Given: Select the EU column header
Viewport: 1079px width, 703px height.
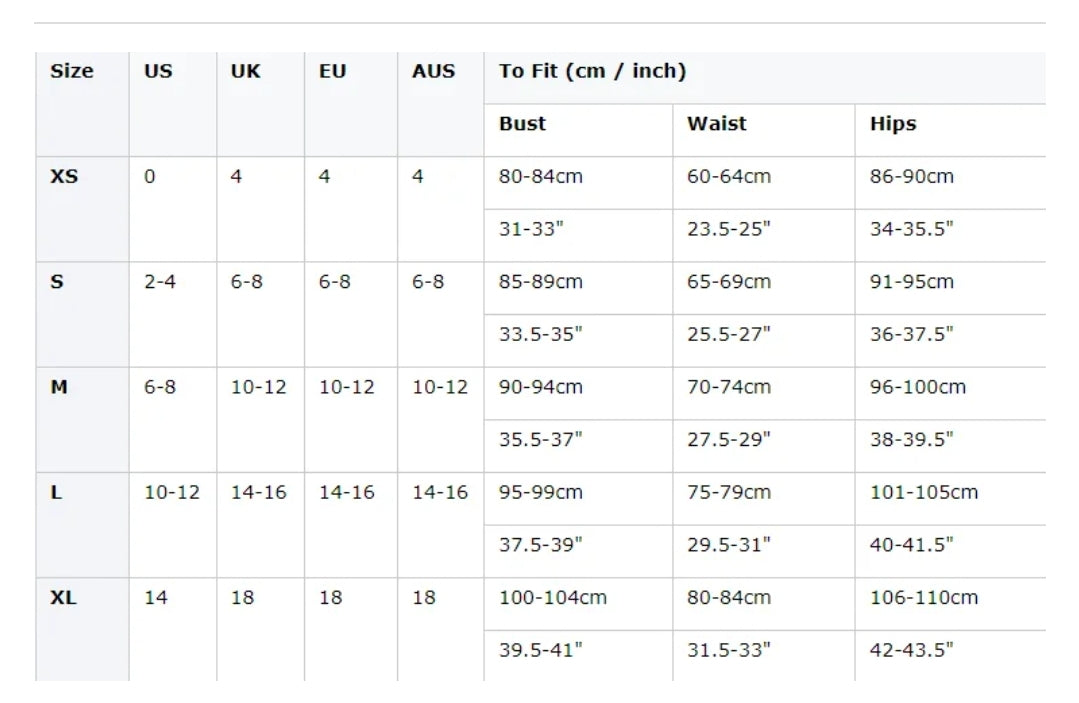Looking at the screenshot, I should 333,72.
